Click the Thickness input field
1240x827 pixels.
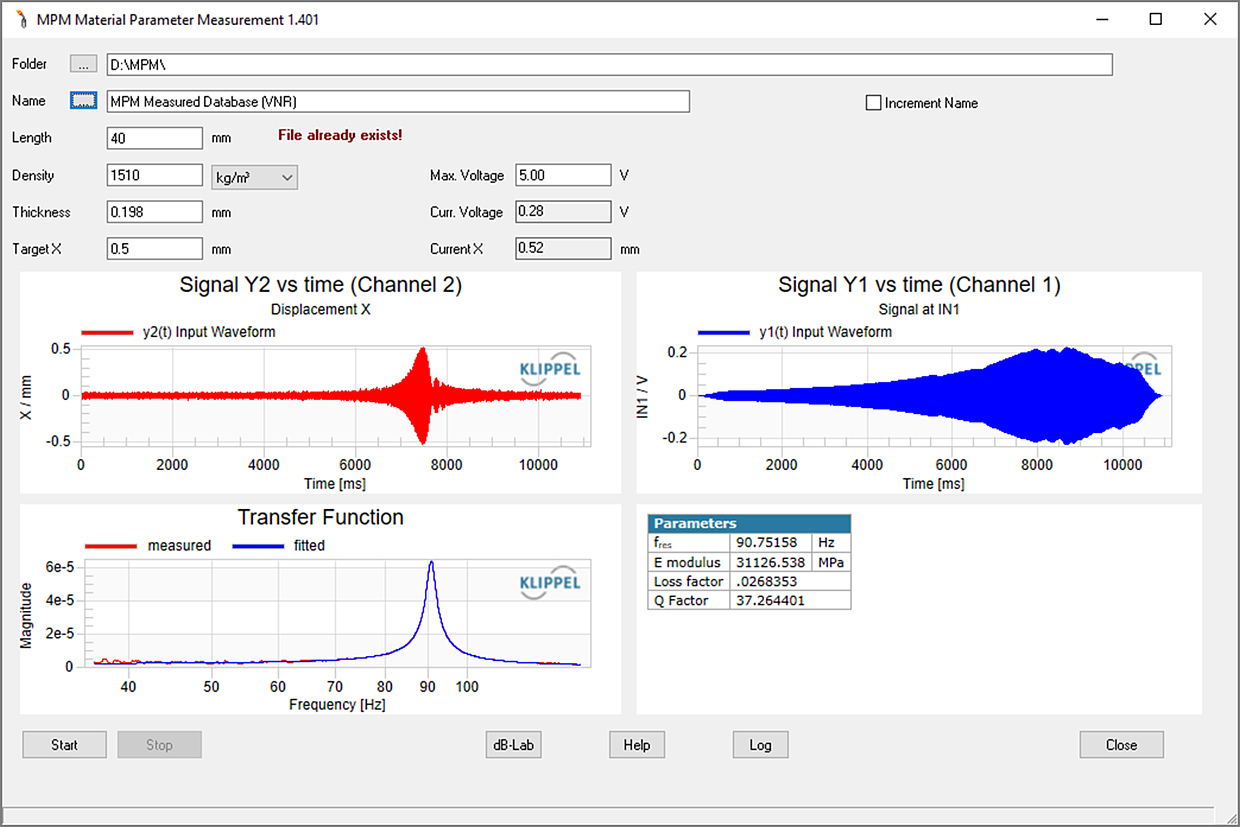point(154,212)
